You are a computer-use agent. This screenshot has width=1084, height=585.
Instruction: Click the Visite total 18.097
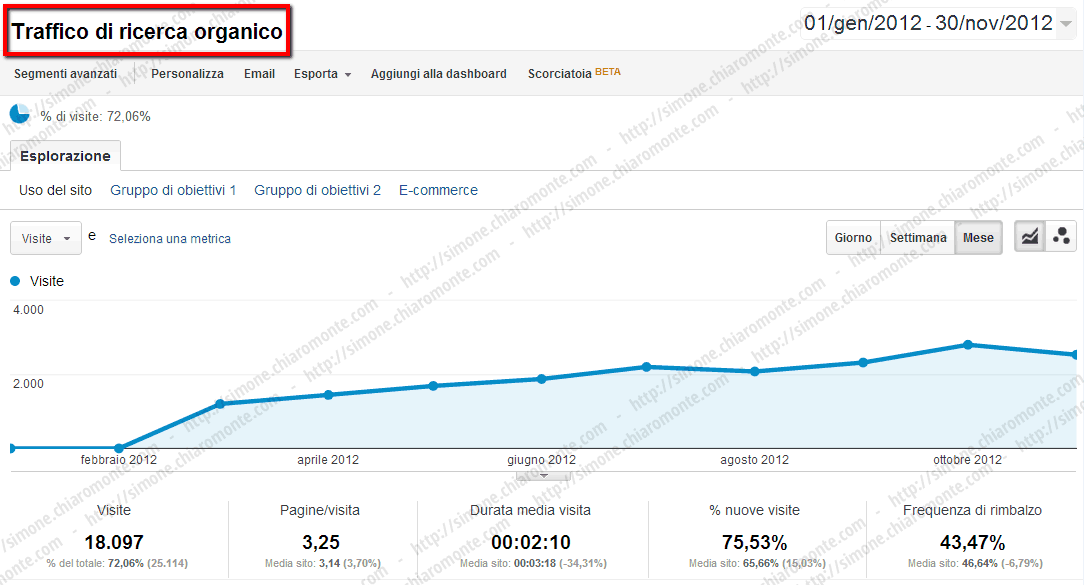(114, 542)
